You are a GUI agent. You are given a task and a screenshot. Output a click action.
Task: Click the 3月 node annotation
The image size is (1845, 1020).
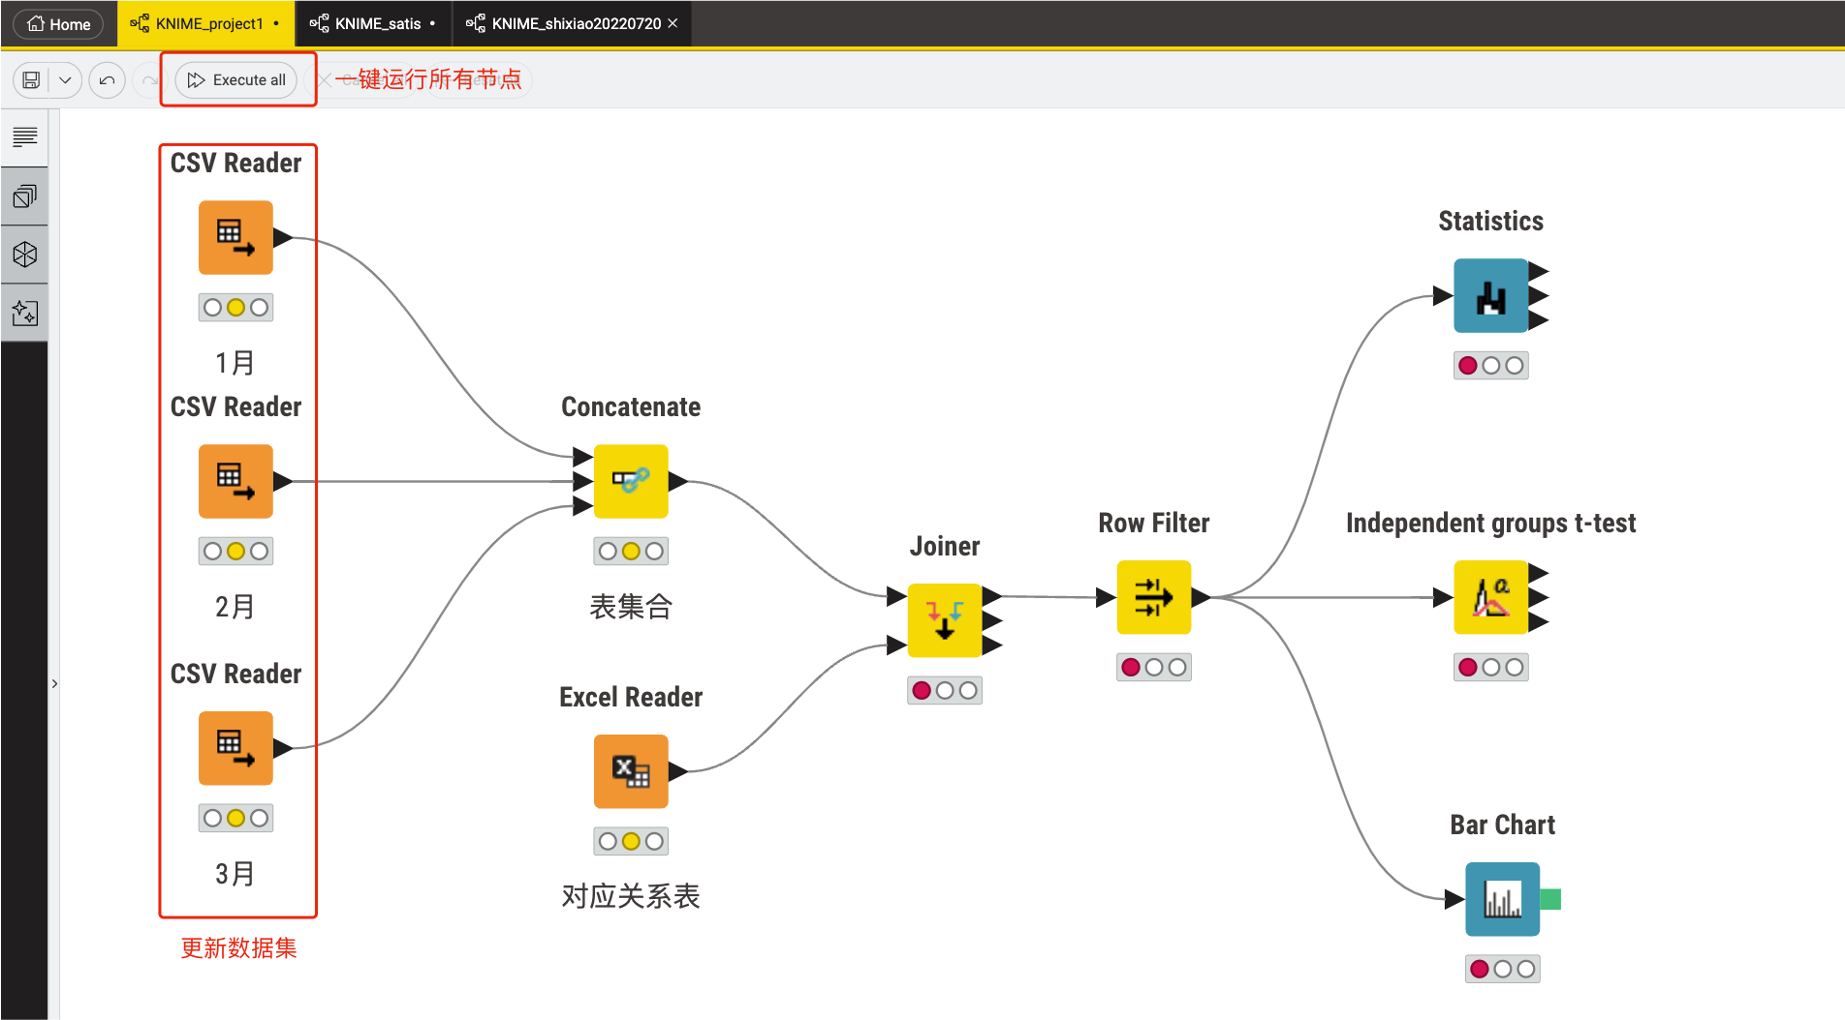point(236,873)
